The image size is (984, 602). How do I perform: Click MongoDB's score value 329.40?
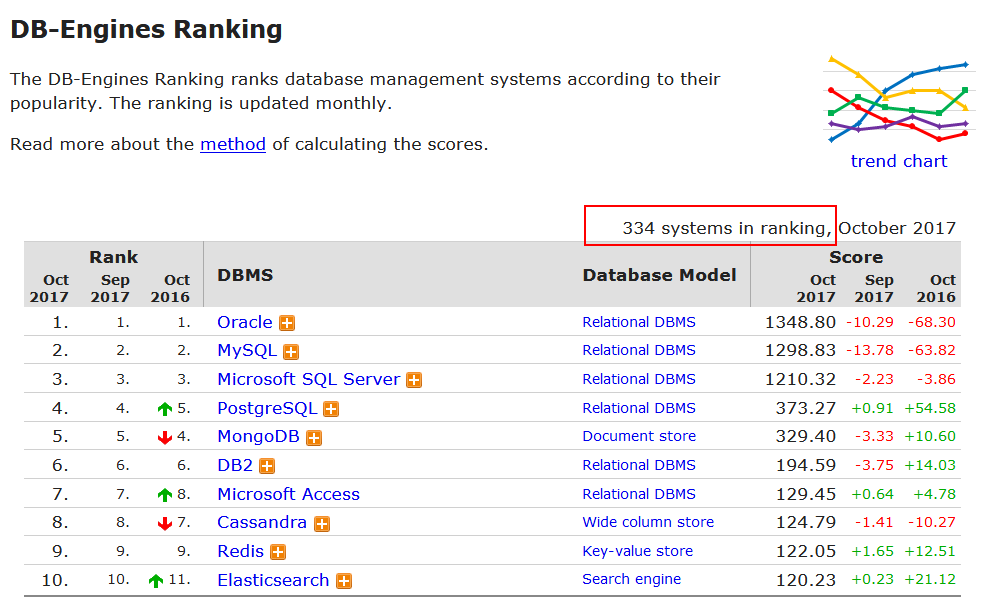806,437
